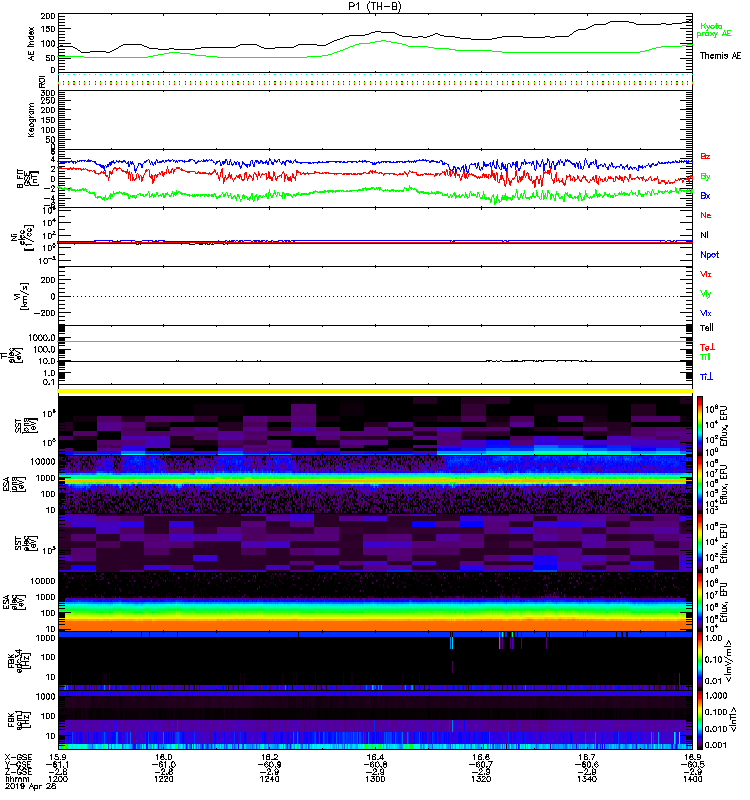Click the colorbar beside the FBK scm panel

click(x=700, y=720)
